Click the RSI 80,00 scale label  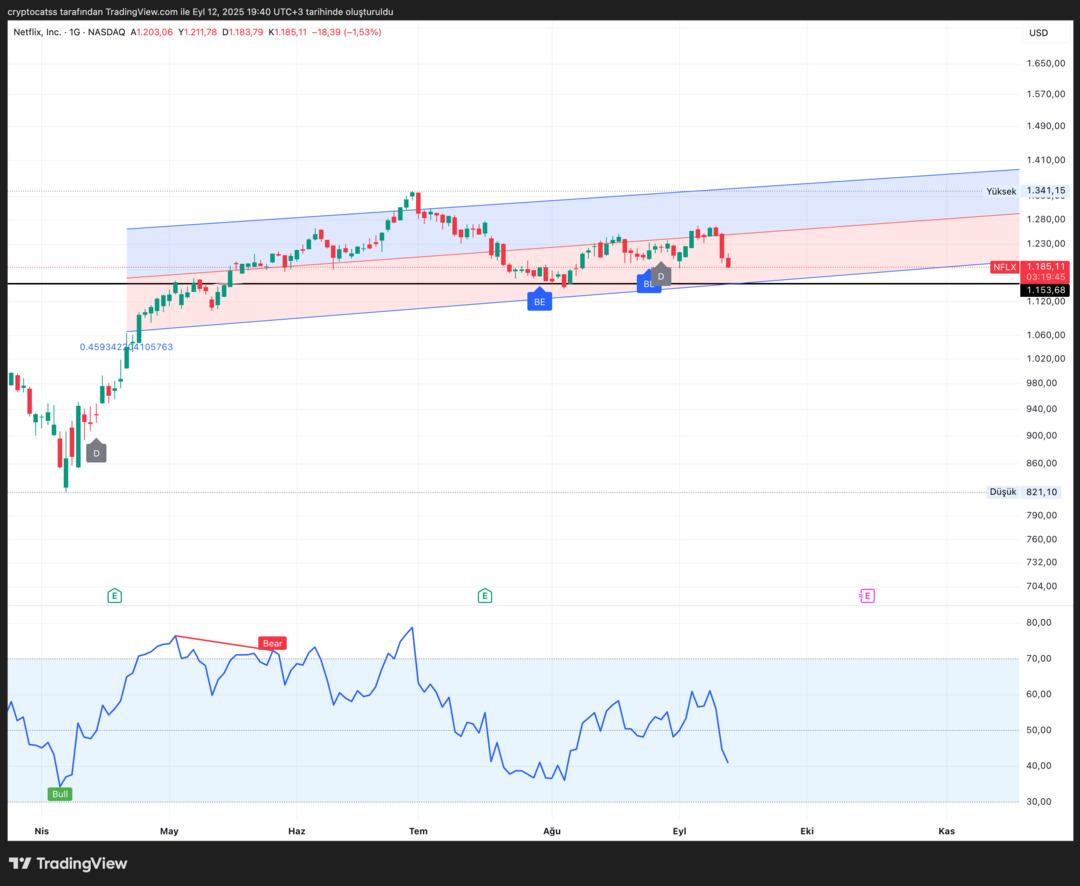(x=1039, y=622)
